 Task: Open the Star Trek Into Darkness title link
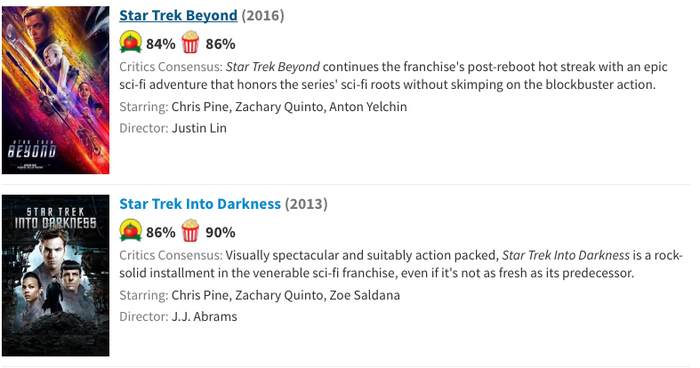tap(200, 204)
